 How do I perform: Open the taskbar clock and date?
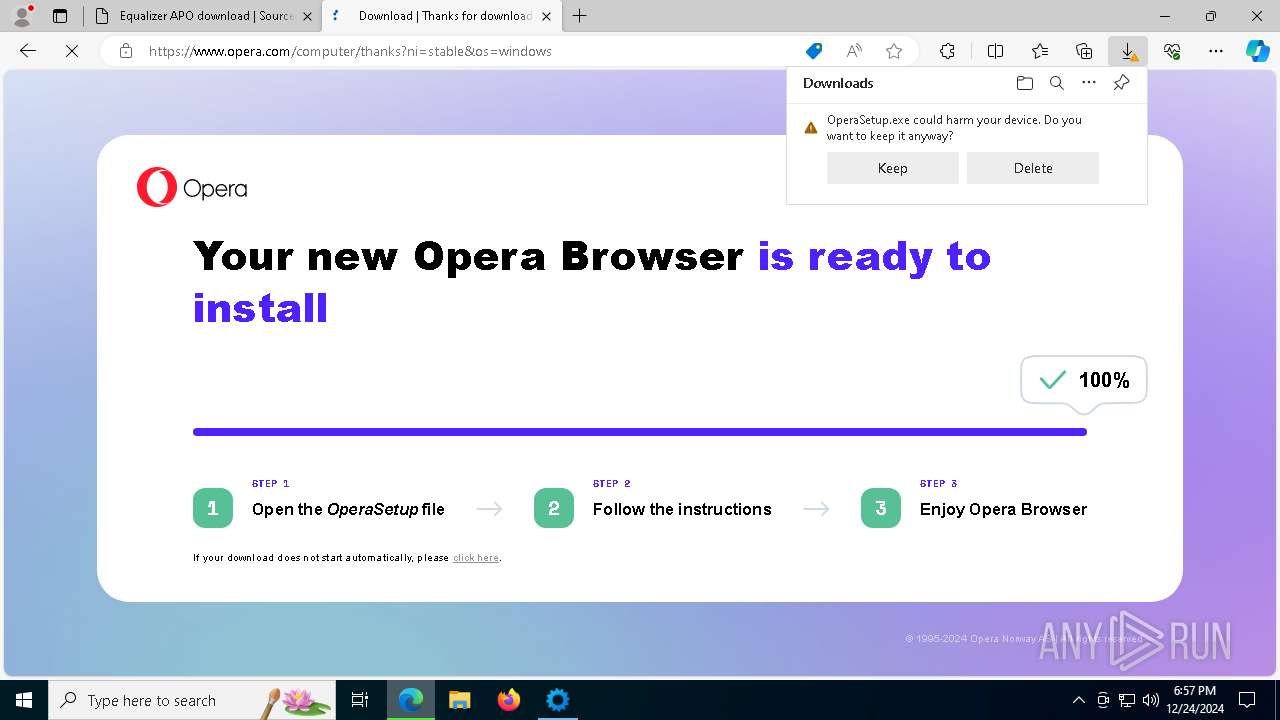(1195, 700)
